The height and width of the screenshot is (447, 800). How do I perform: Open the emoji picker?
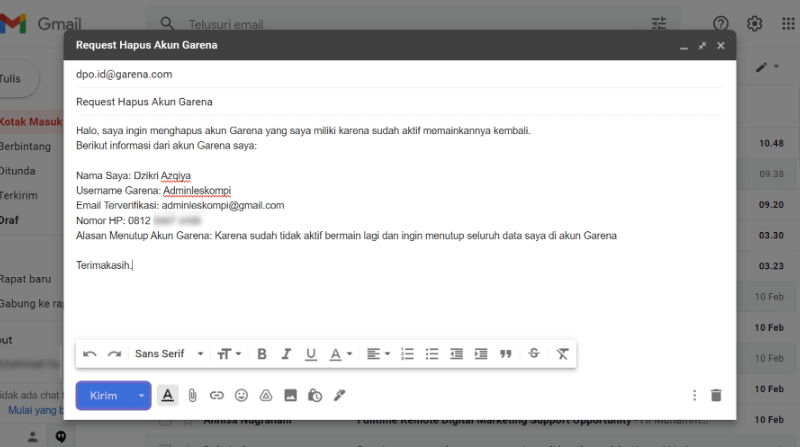pyautogui.click(x=241, y=395)
